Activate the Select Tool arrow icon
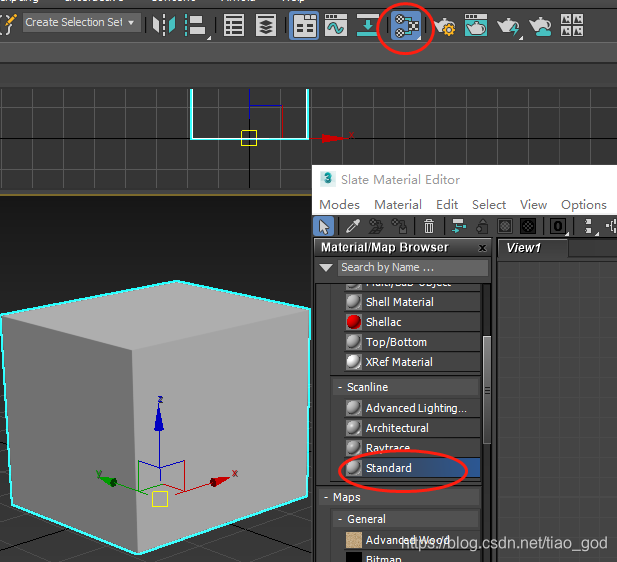This screenshot has height=562, width=617. point(324,227)
